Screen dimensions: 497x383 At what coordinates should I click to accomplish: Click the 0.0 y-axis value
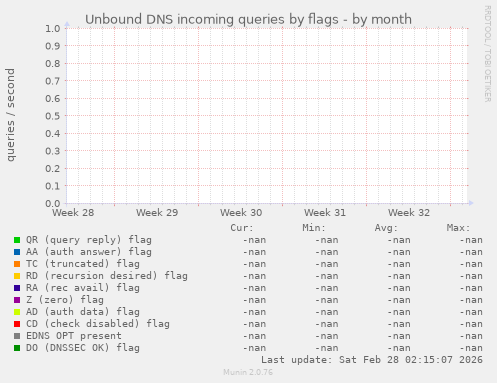pyautogui.click(x=53, y=203)
